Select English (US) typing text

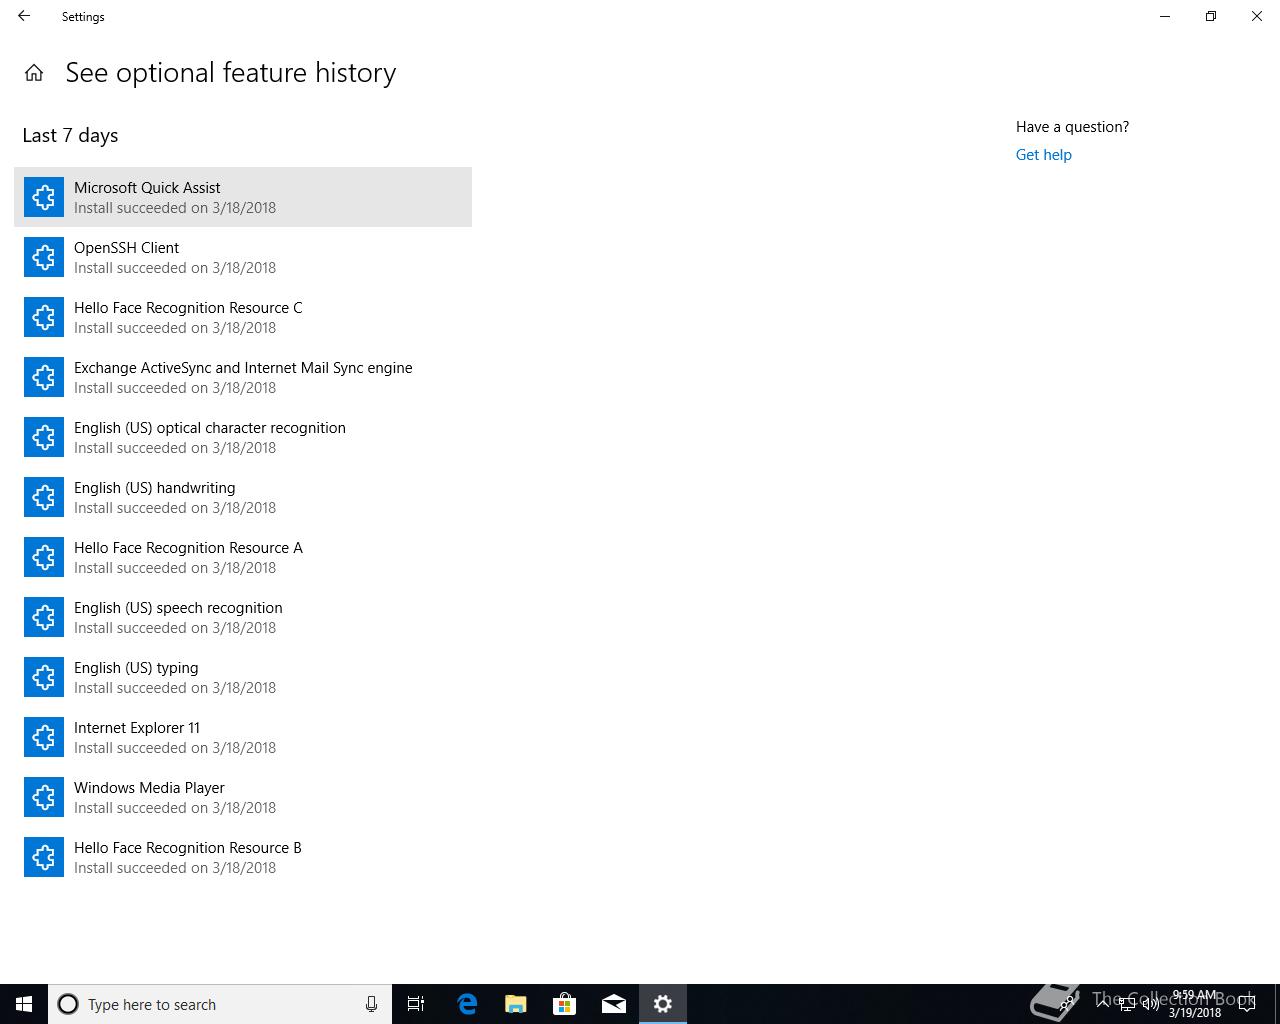pyautogui.click(x=136, y=668)
